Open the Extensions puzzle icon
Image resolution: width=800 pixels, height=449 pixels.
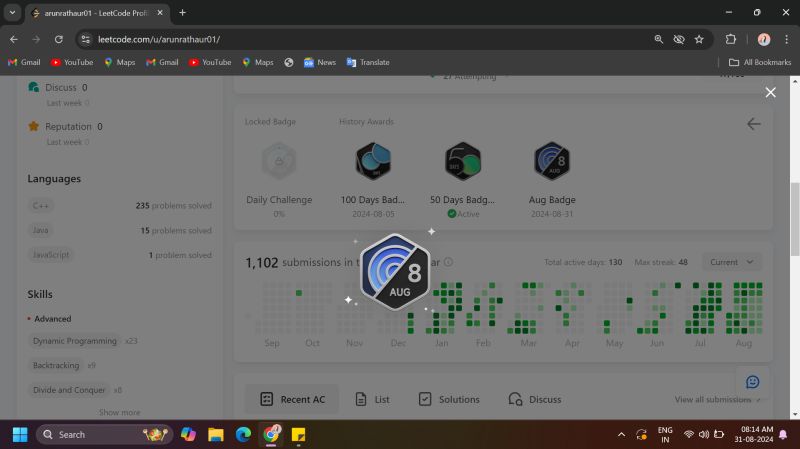[731, 39]
